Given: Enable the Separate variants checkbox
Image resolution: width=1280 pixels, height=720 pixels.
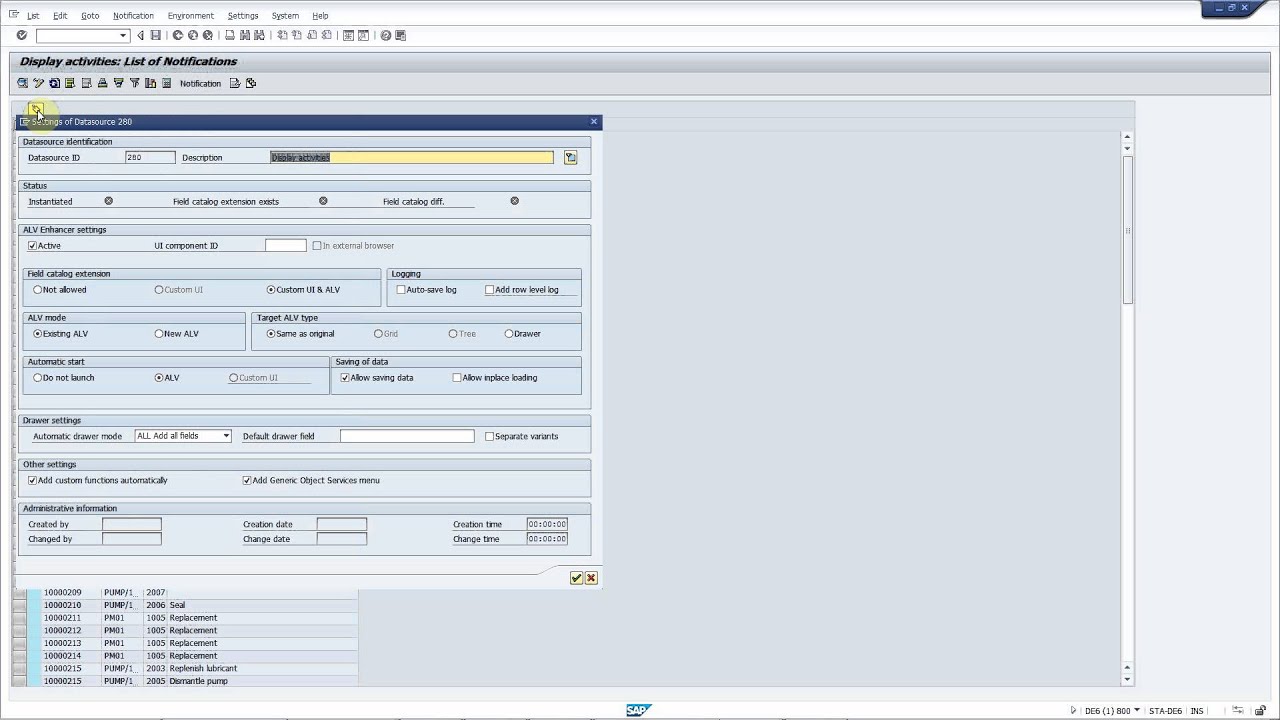Looking at the screenshot, I should point(489,436).
